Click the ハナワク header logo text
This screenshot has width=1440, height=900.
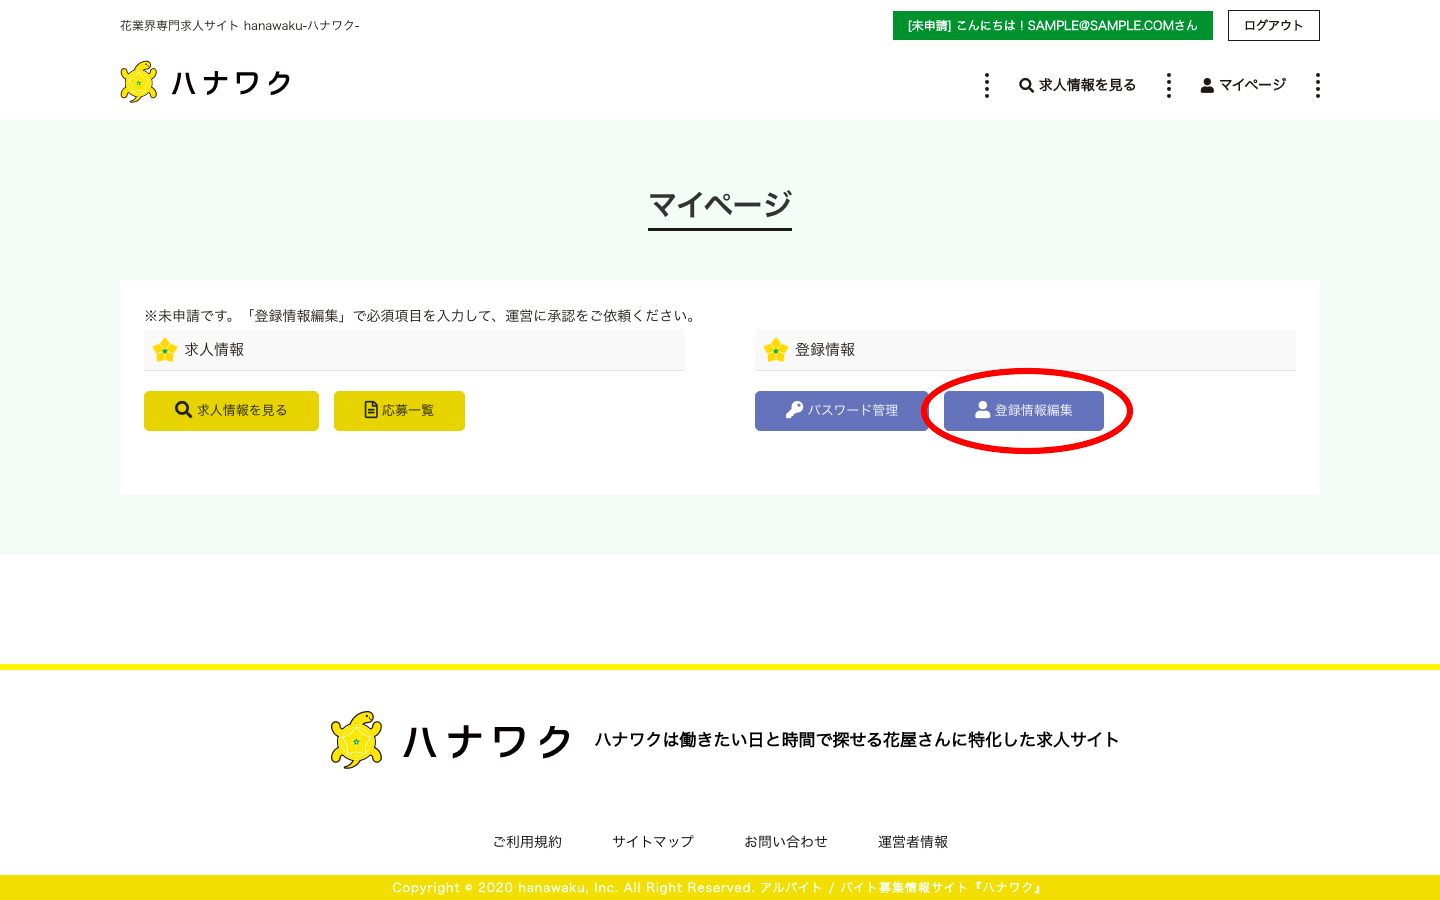[232, 83]
